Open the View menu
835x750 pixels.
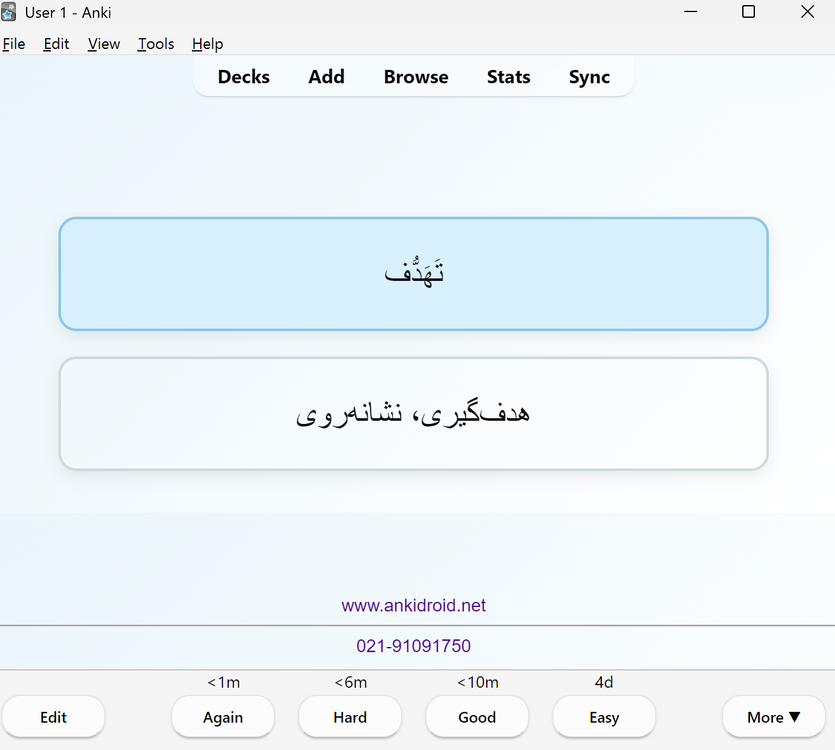click(x=104, y=44)
